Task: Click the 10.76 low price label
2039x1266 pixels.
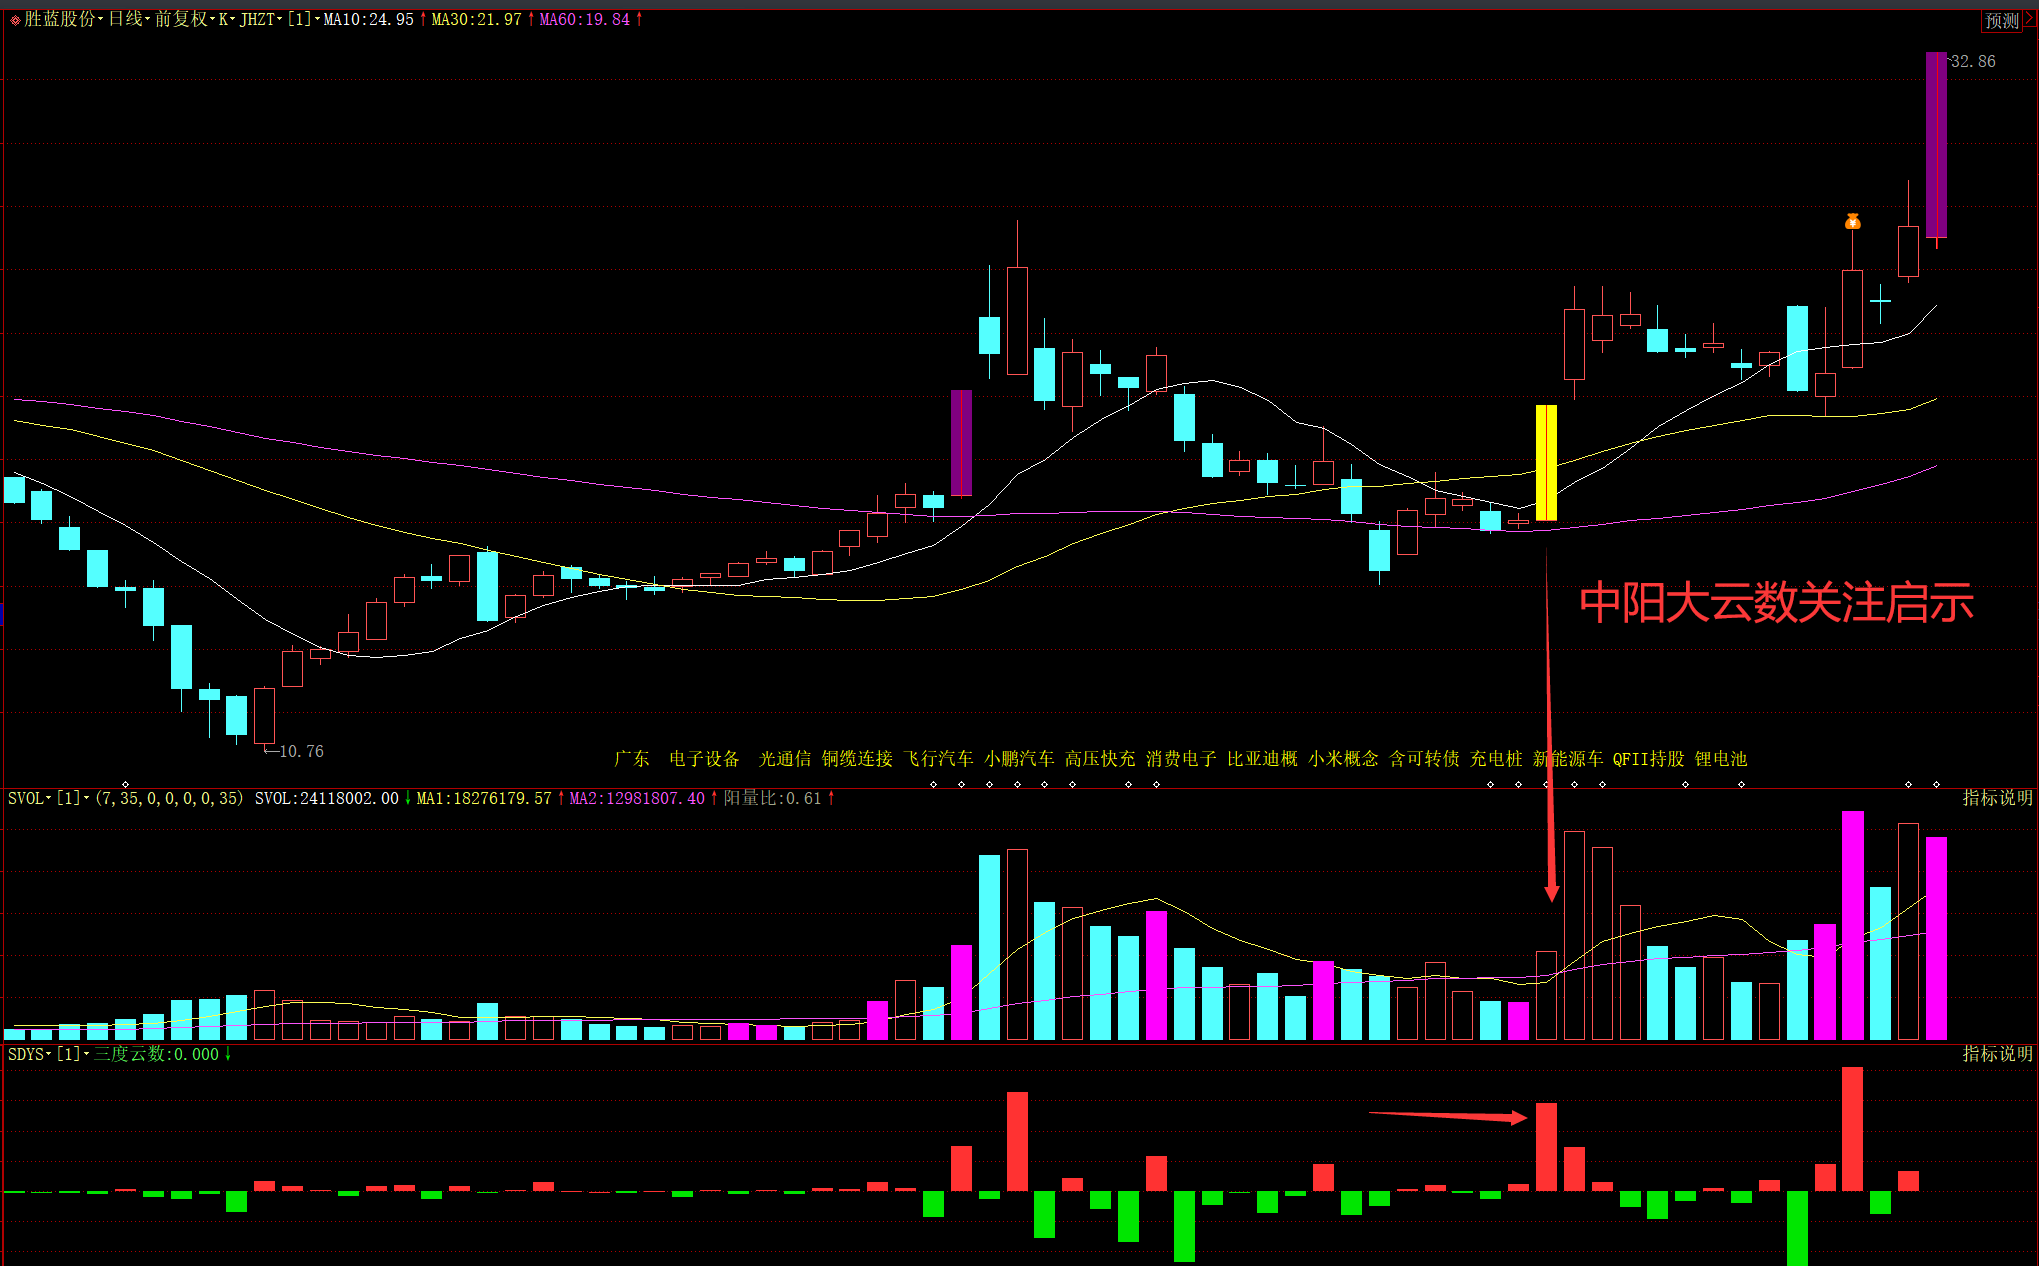Action: click(x=301, y=751)
